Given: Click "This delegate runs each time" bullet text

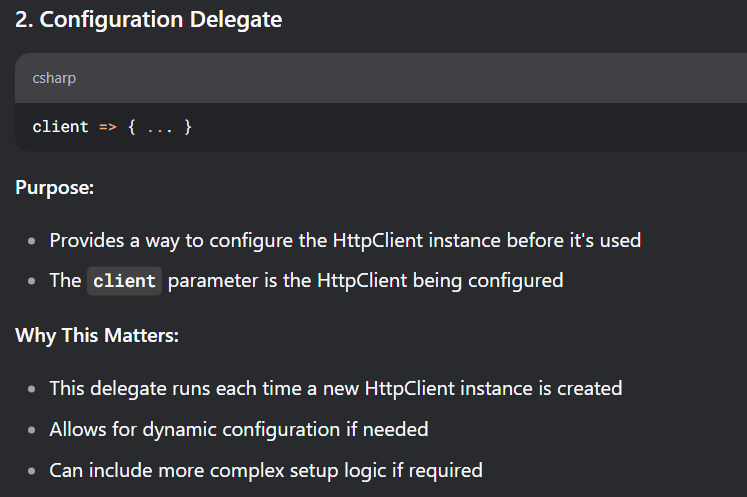Looking at the screenshot, I should pyautogui.click(x=177, y=389).
